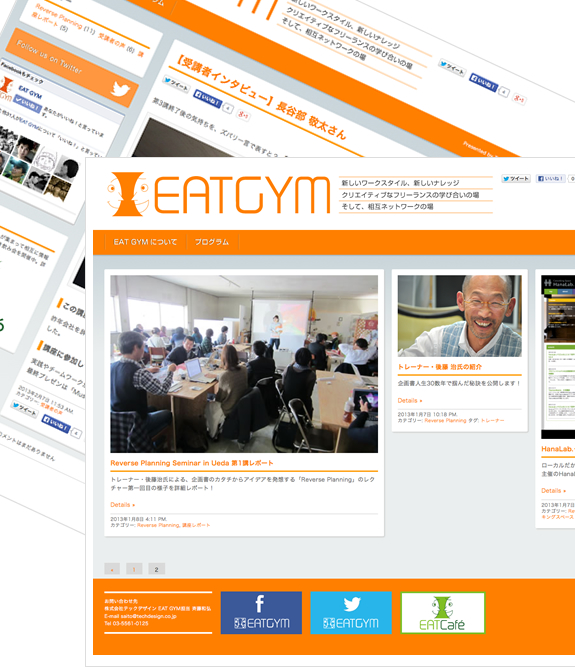Open the seminar room photo thumbnail
The image size is (575, 667).
tap(244, 364)
